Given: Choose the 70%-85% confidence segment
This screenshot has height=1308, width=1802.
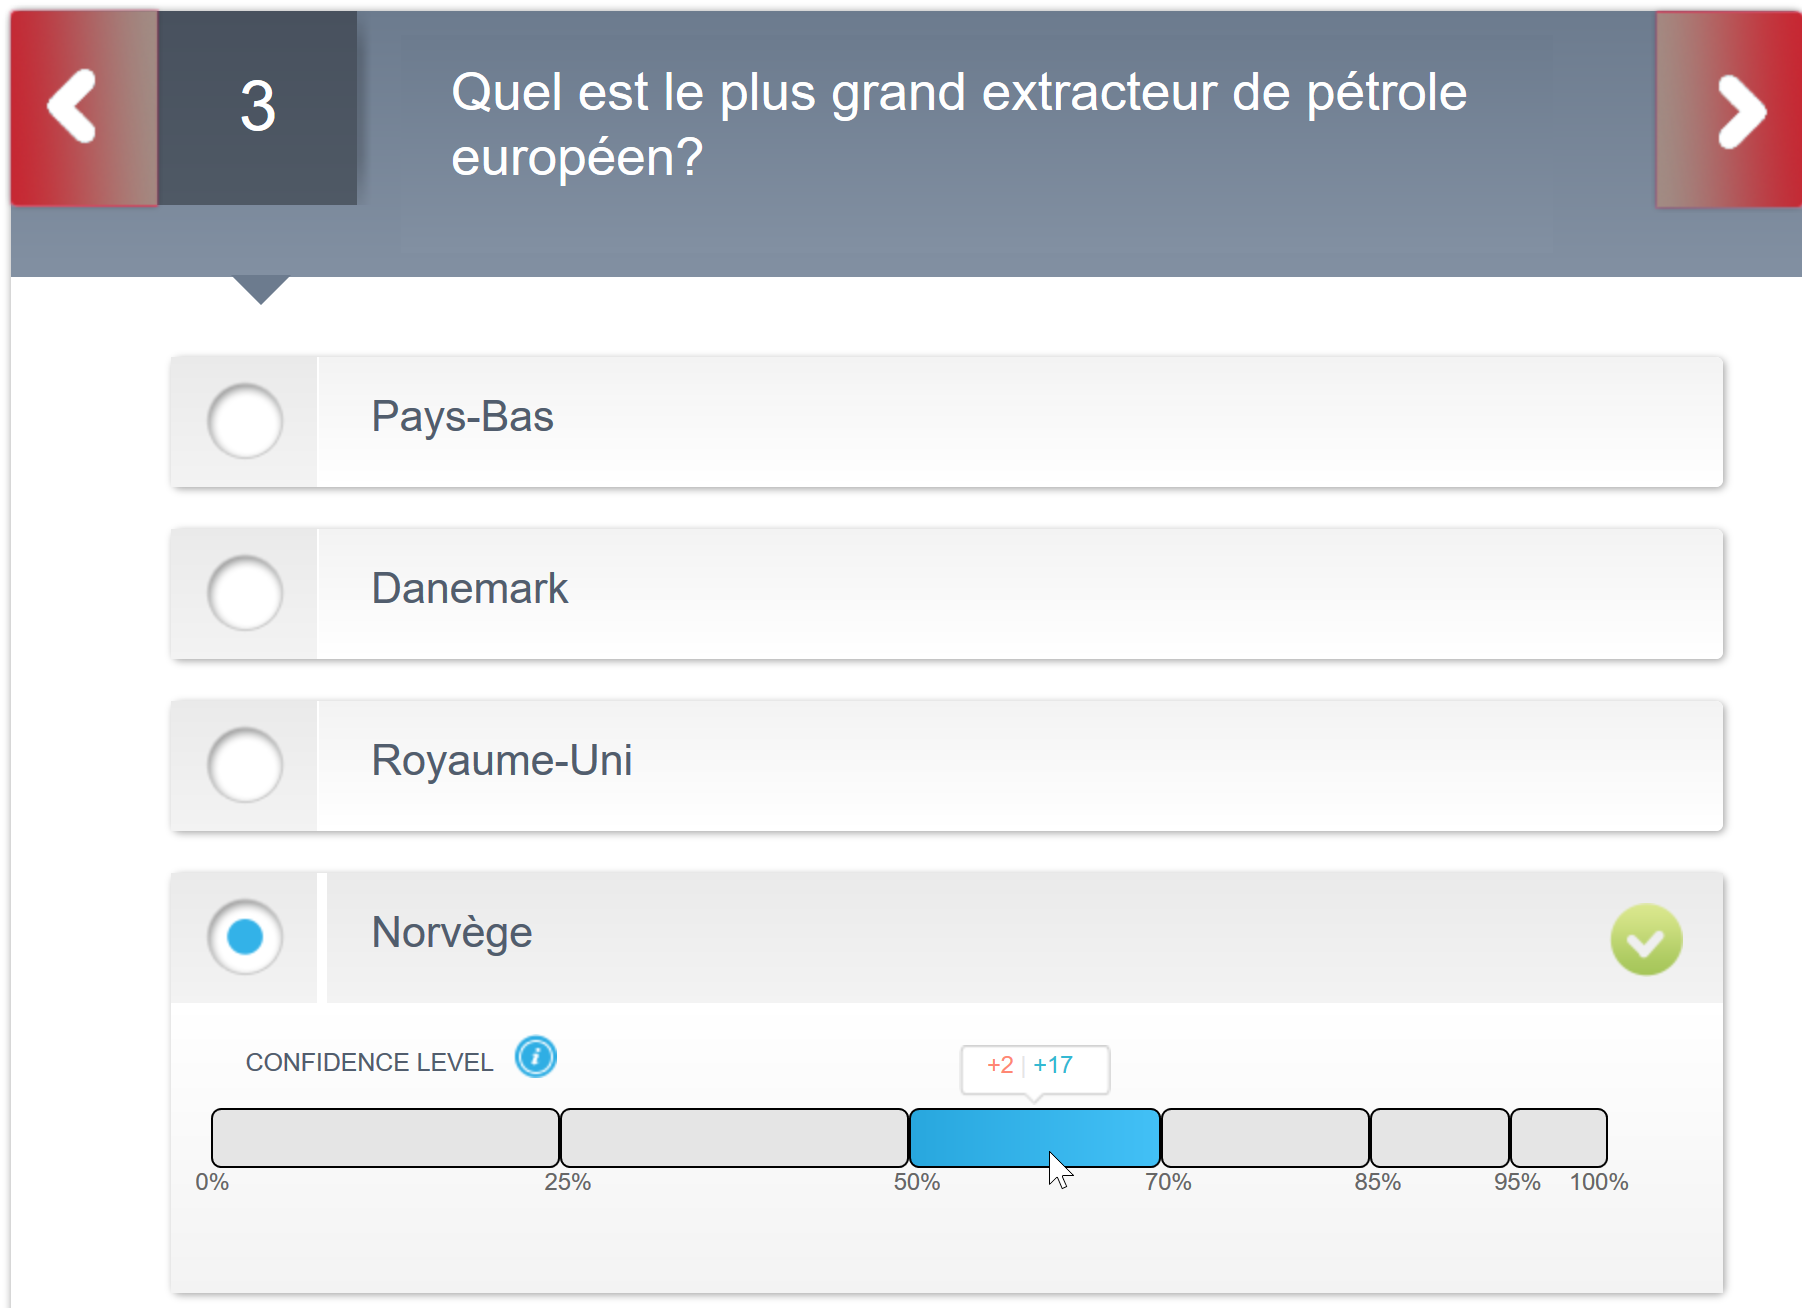Looking at the screenshot, I should (x=1265, y=1138).
